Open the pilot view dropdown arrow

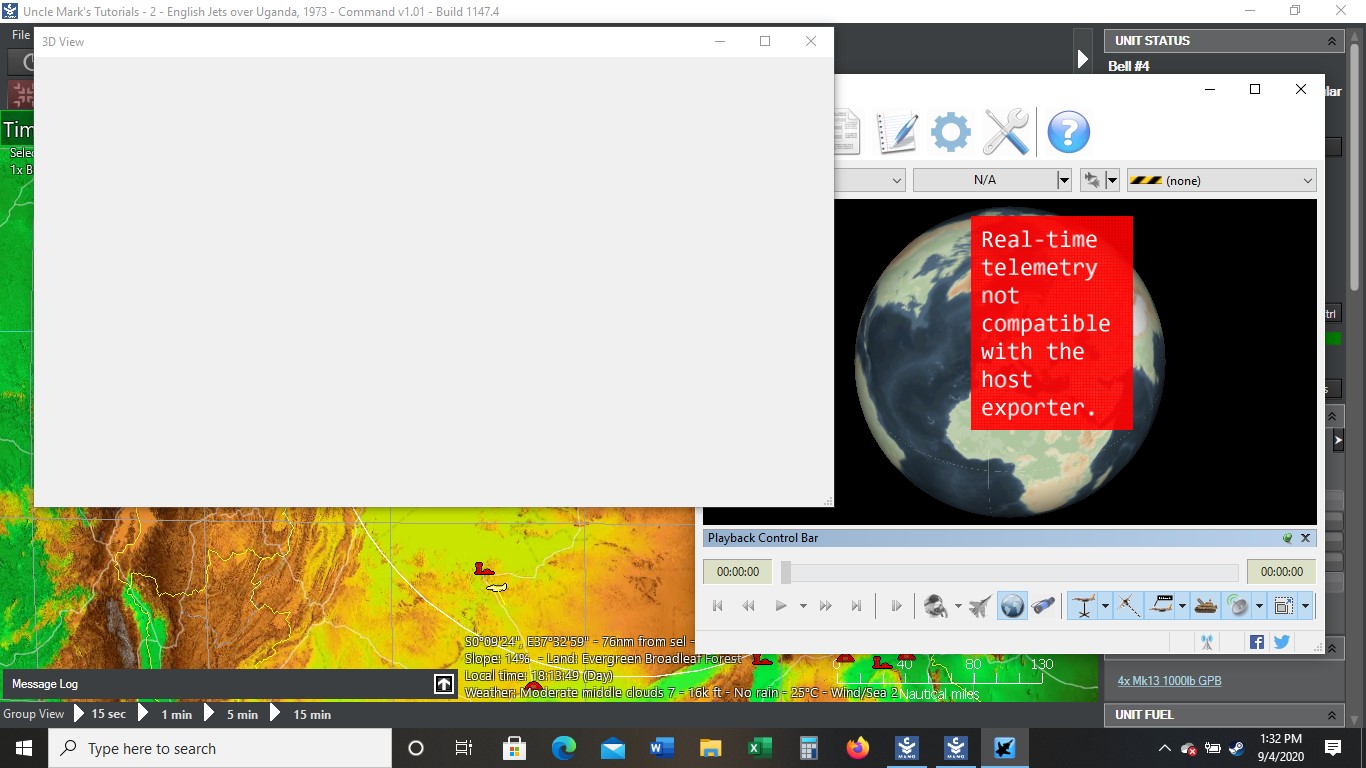957,606
